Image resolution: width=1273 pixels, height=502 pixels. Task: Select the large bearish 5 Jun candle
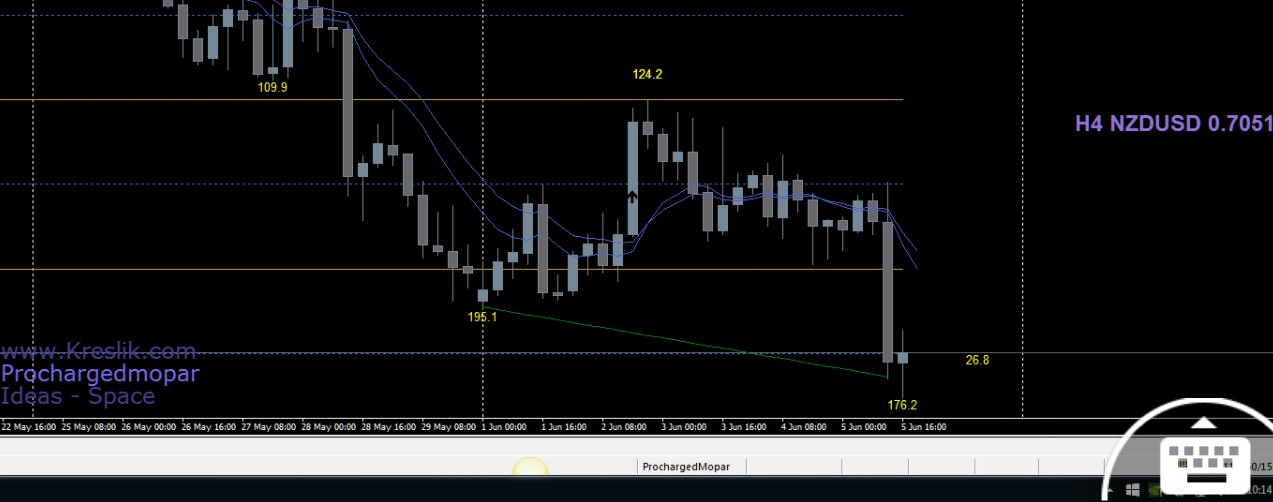pos(887,292)
